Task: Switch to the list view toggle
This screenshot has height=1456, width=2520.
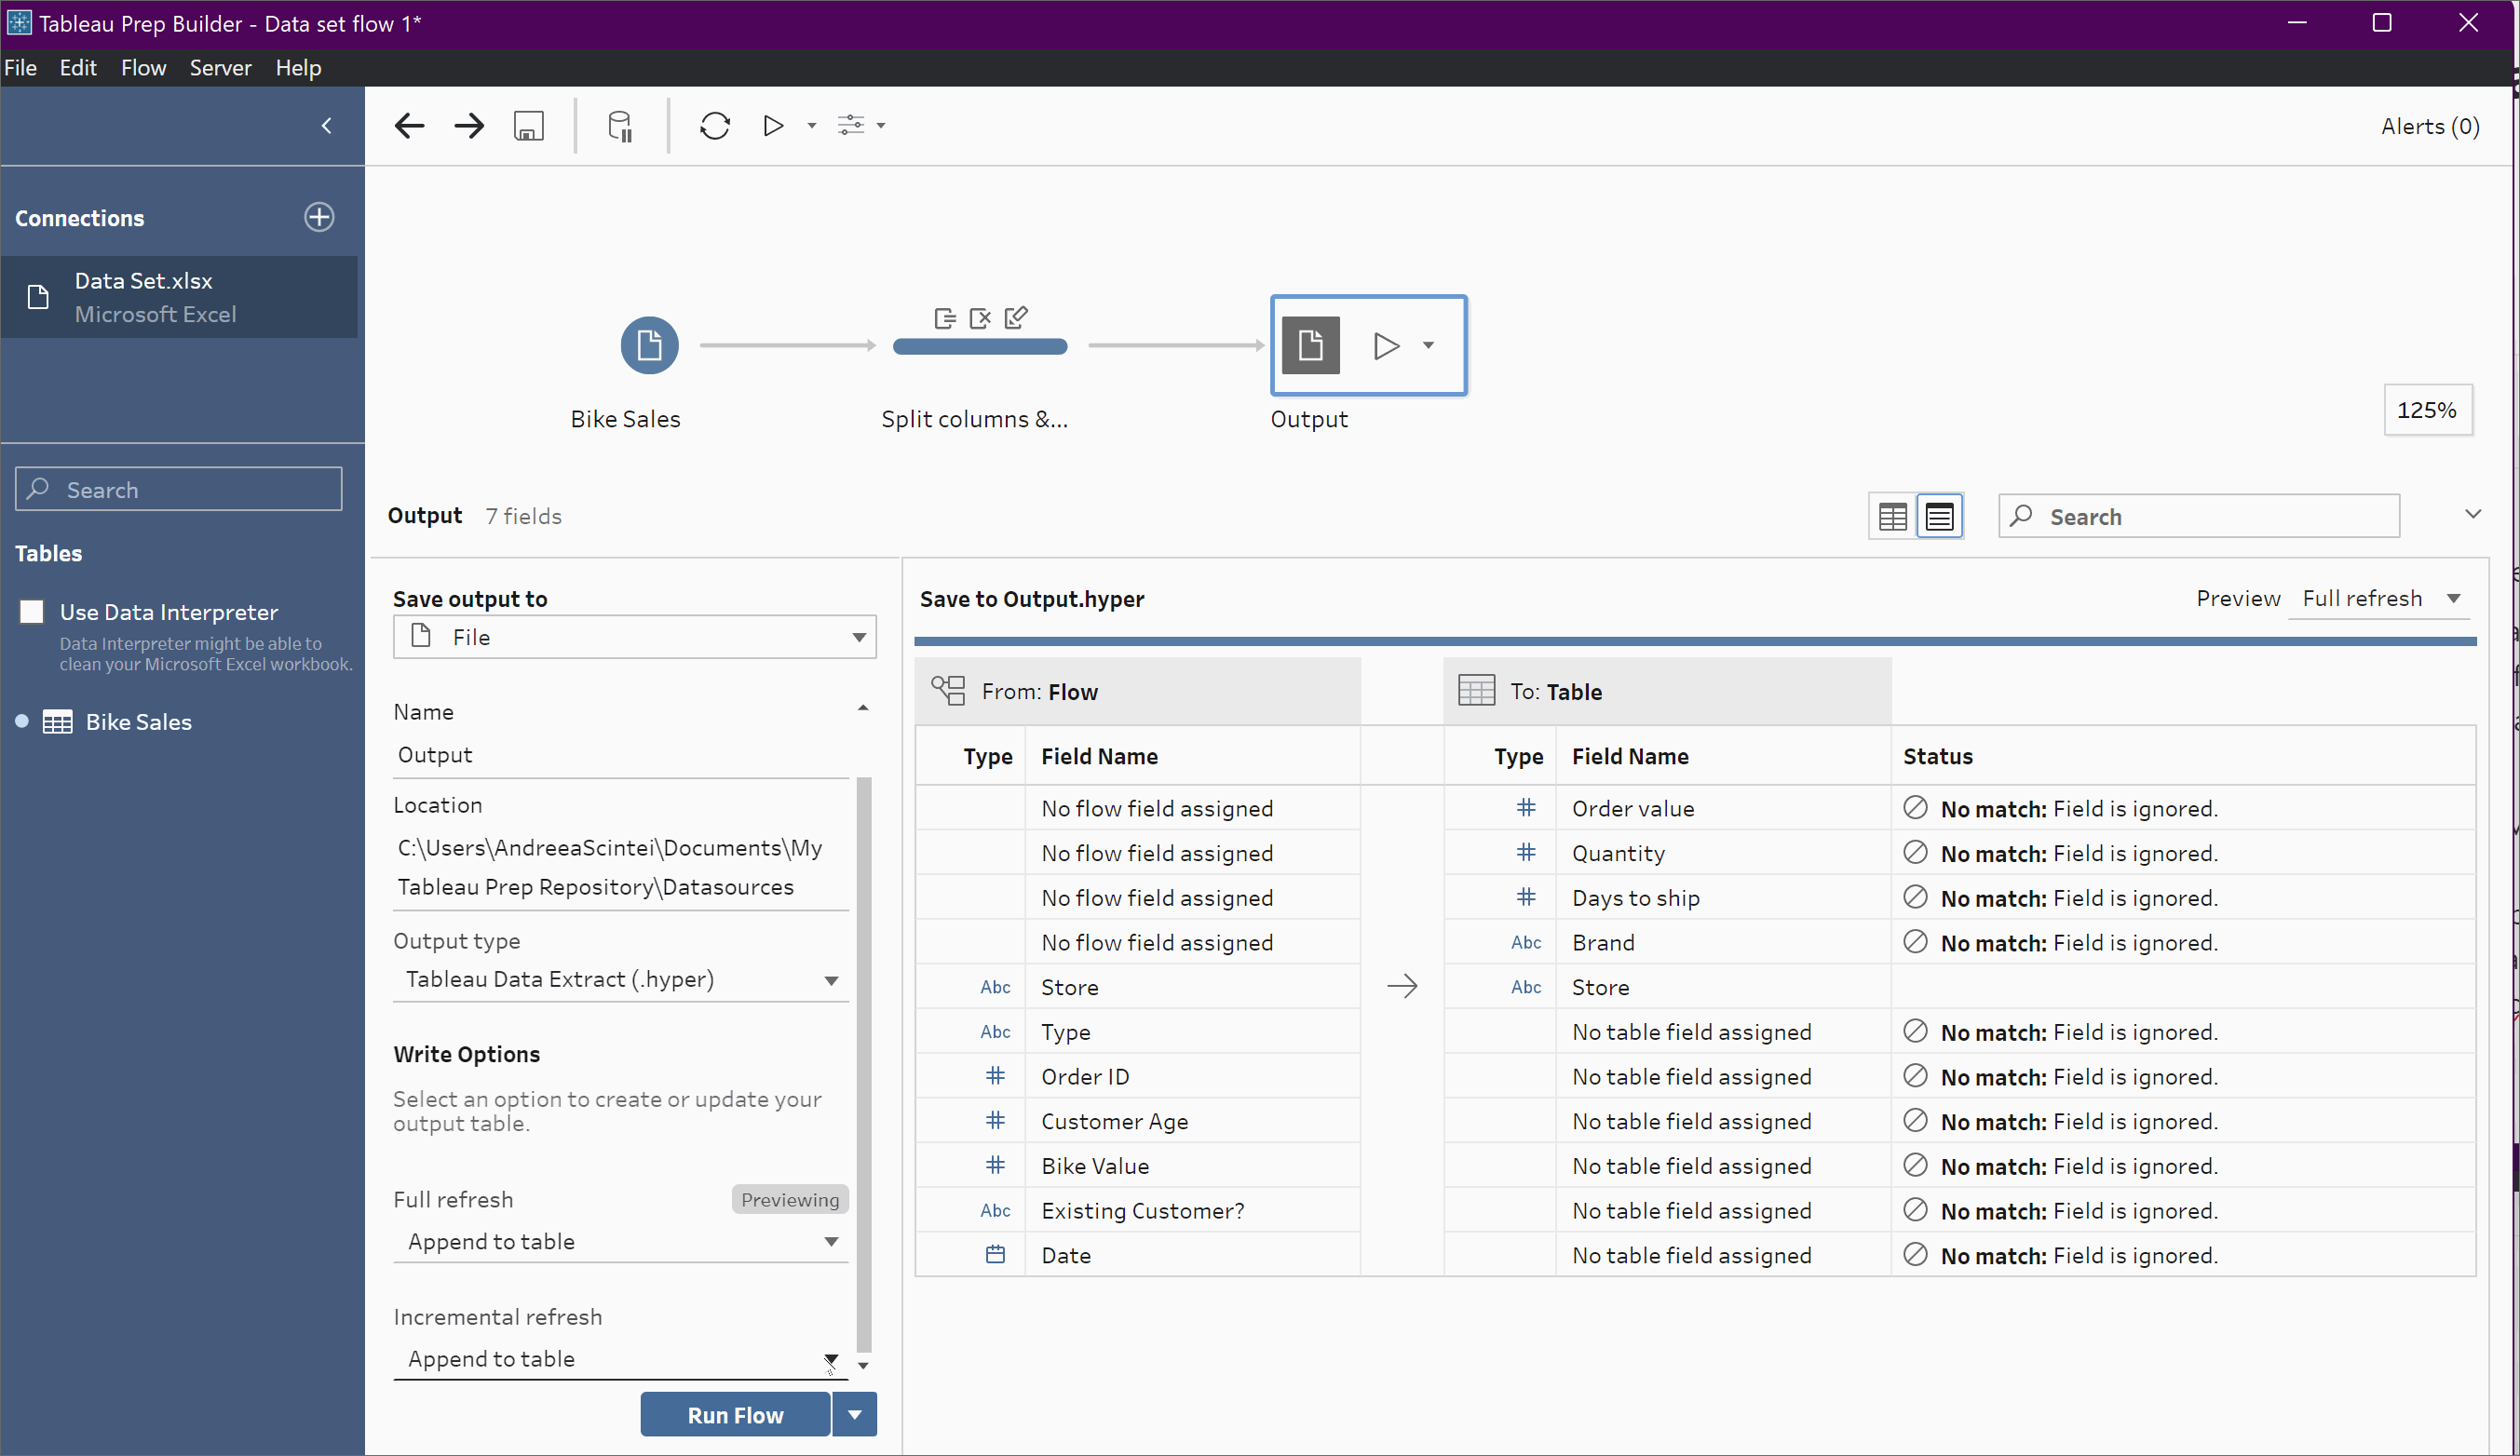Action: (x=1940, y=517)
